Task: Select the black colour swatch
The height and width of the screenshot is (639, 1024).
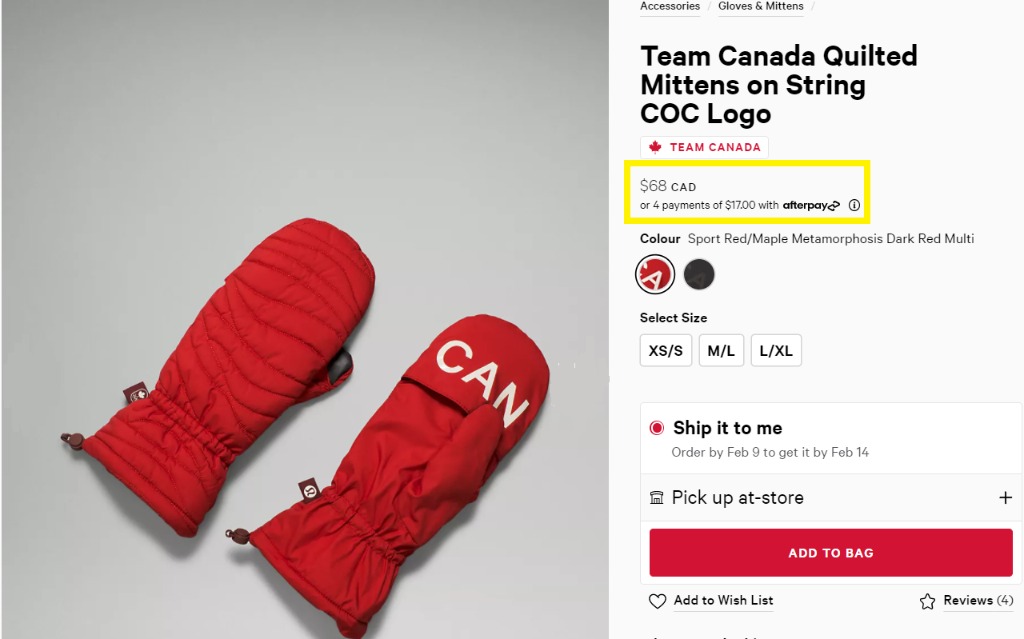Action: 699,274
